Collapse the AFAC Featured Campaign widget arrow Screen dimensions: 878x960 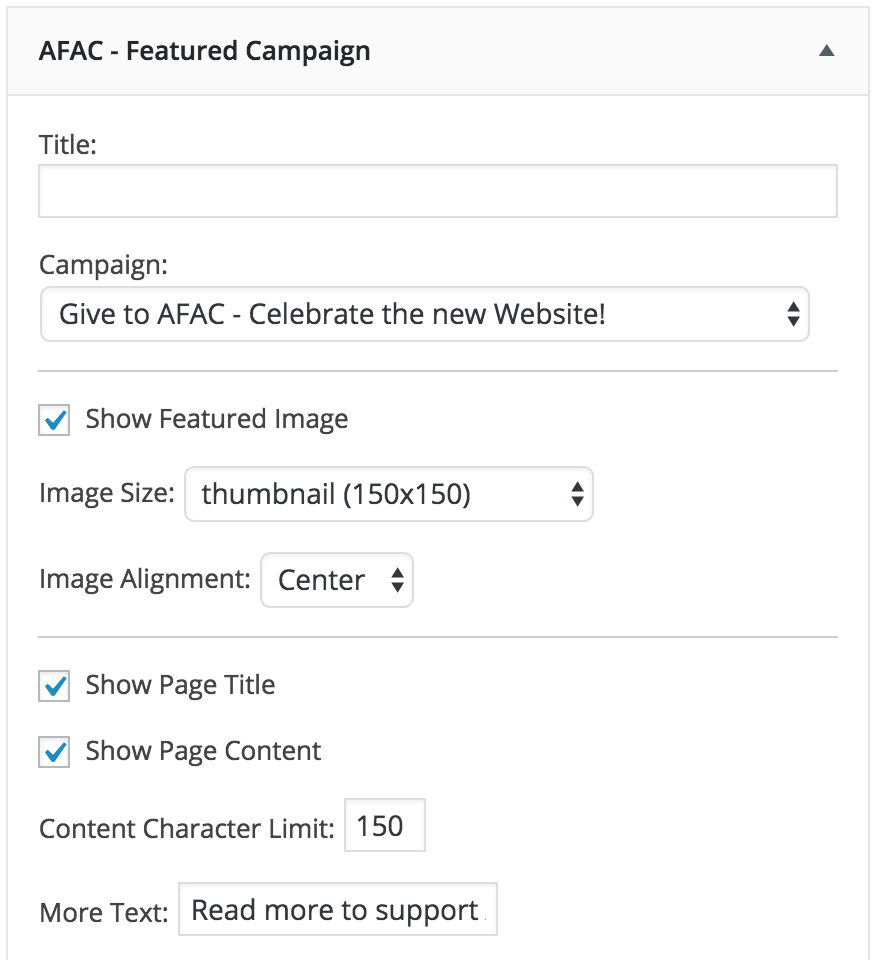pos(827,51)
